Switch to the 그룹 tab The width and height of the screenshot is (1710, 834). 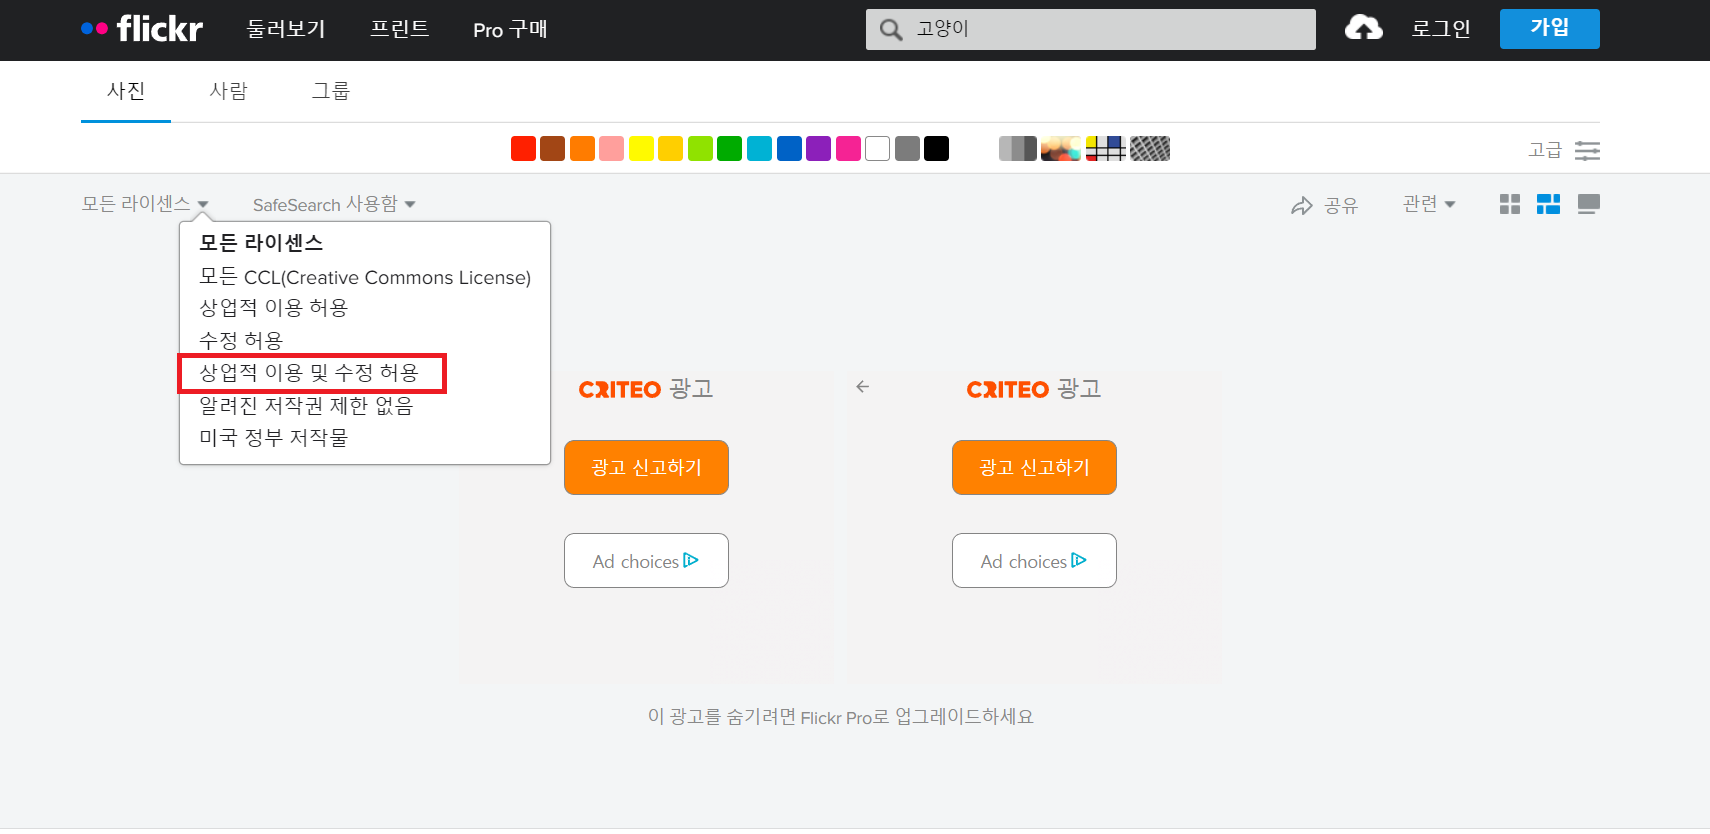[x=331, y=91]
